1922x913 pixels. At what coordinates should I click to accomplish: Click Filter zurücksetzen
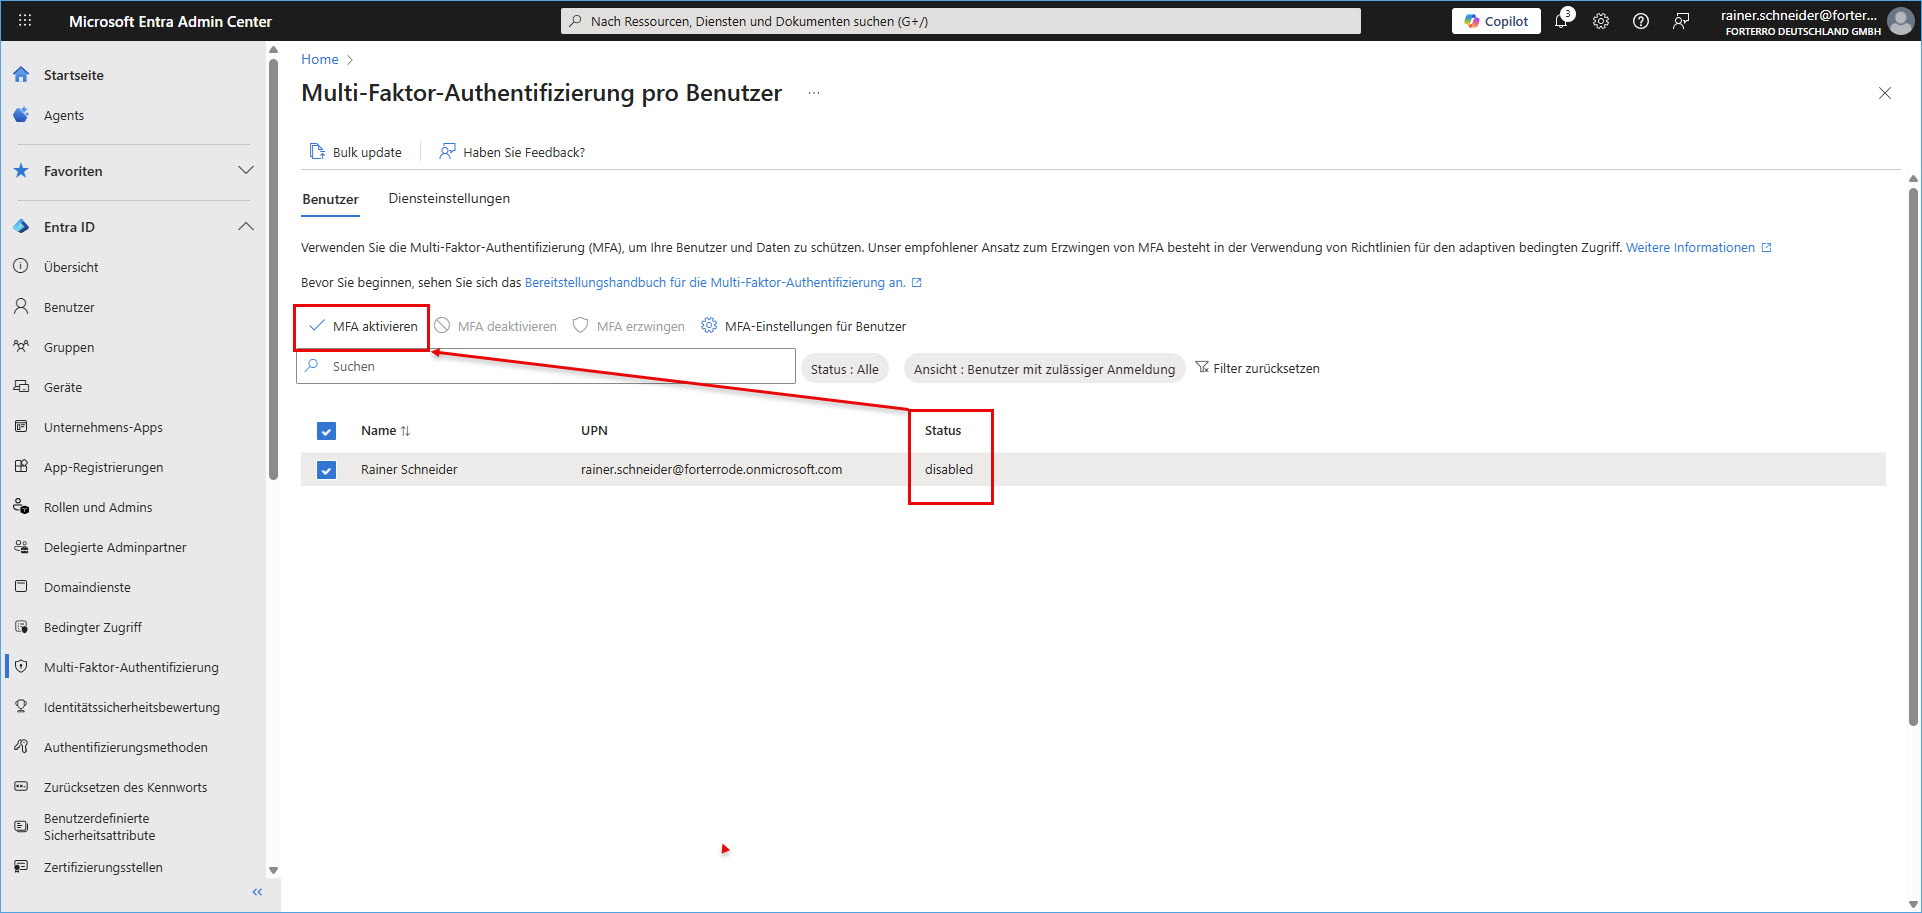coord(1257,368)
